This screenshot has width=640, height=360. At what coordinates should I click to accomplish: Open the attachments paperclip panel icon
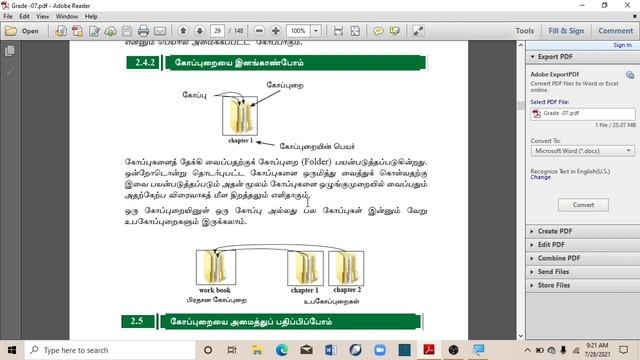click(10, 72)
